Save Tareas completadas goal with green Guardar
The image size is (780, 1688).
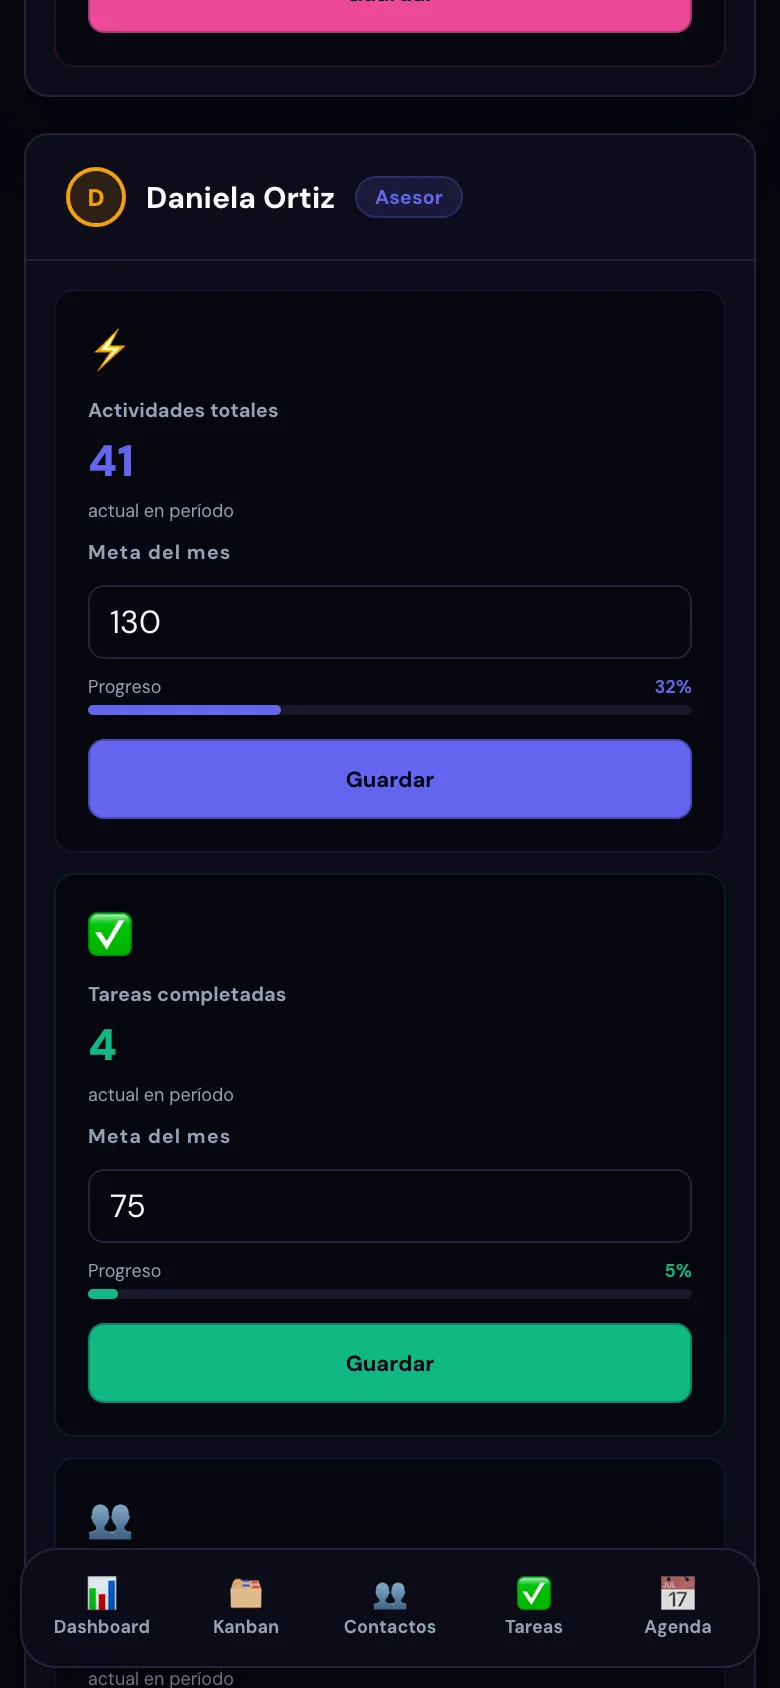point(390,1363)
